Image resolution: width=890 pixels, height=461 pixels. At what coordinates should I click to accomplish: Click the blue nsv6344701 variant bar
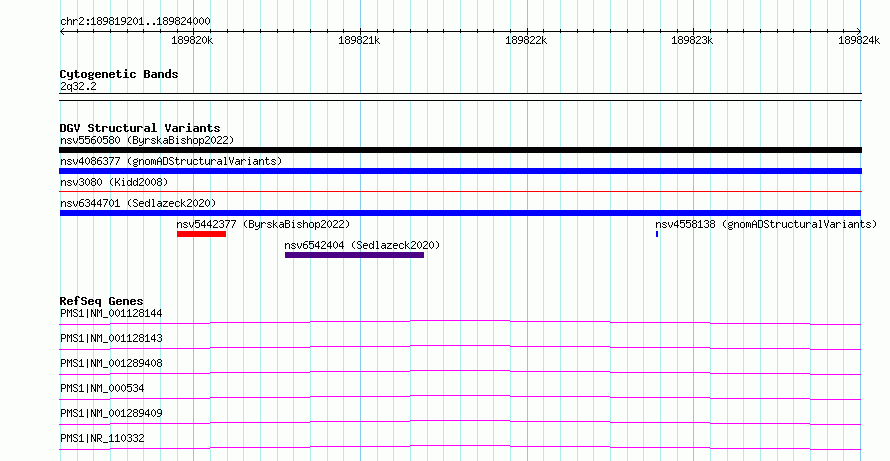460,213
